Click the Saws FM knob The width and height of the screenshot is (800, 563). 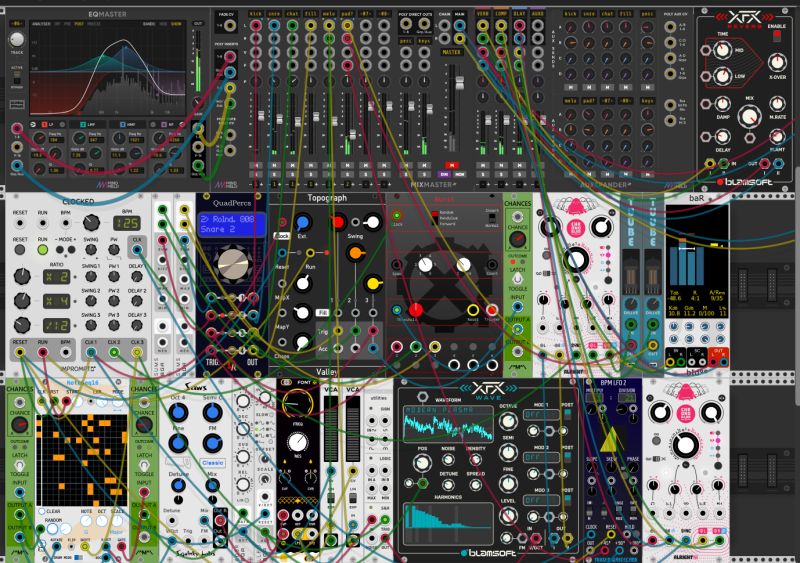pos(212,444)
